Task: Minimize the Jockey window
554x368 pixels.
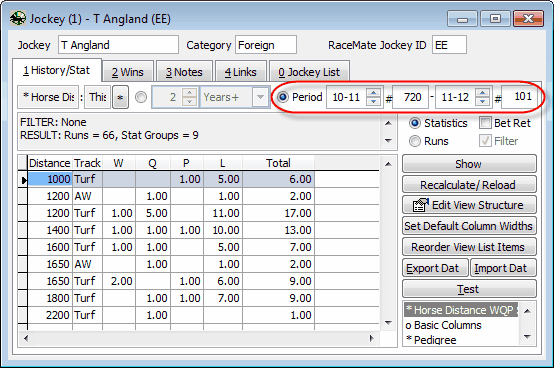Action: 462,18
